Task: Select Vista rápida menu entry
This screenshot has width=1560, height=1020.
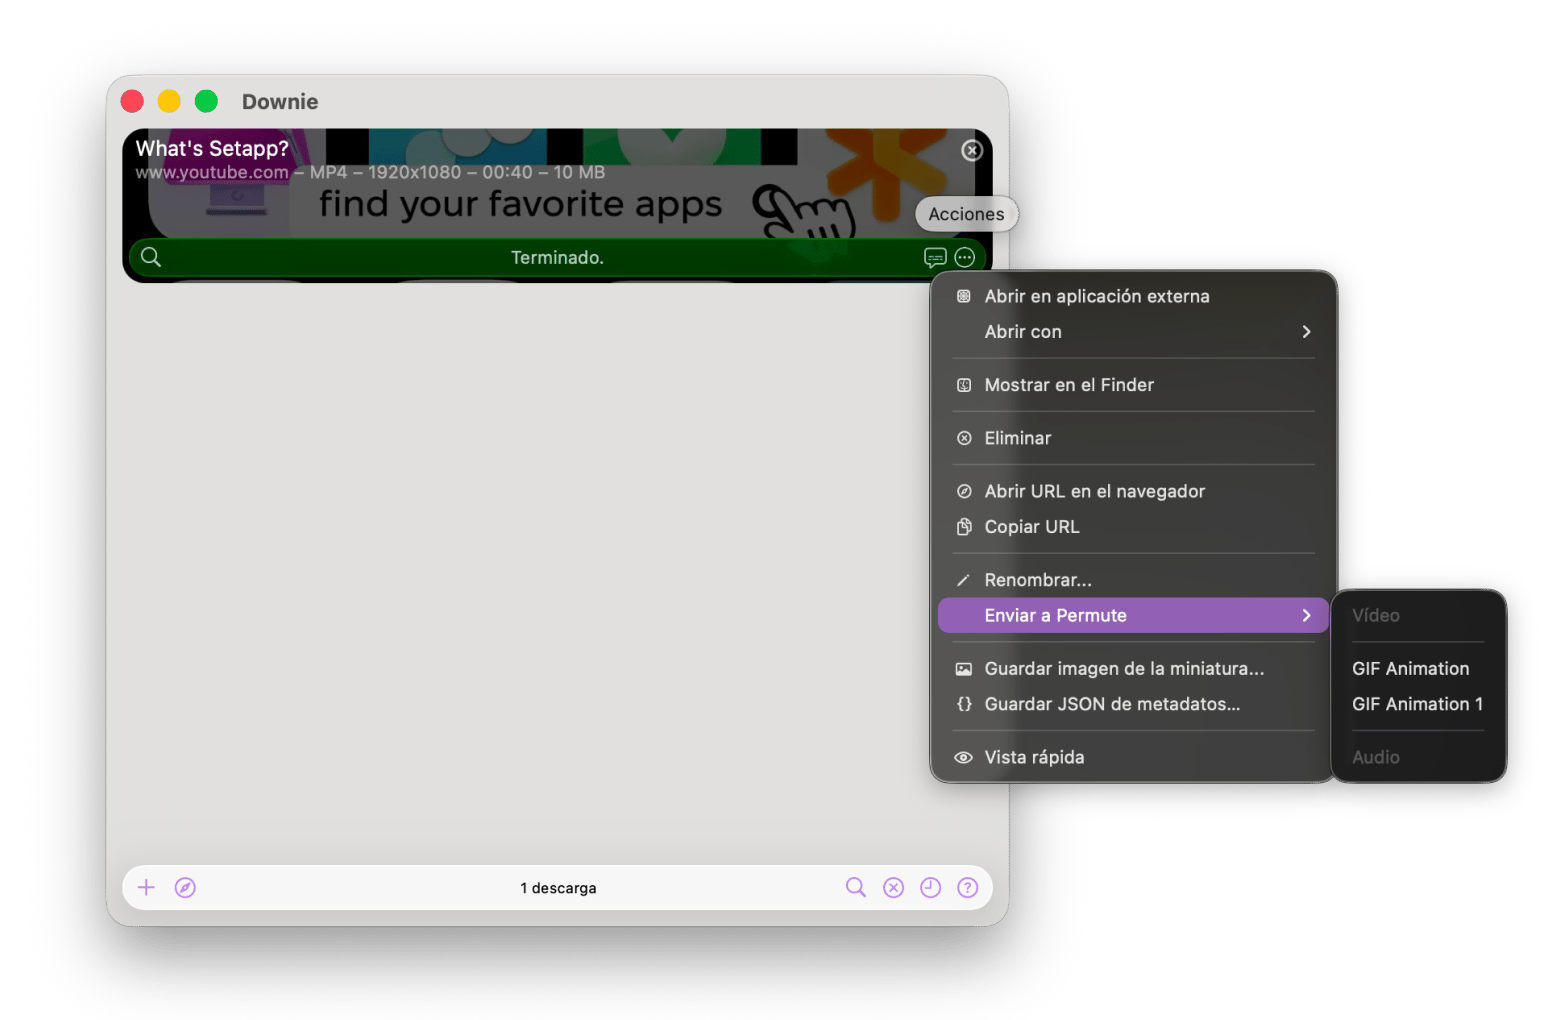Action: [x=1133, y=757]
